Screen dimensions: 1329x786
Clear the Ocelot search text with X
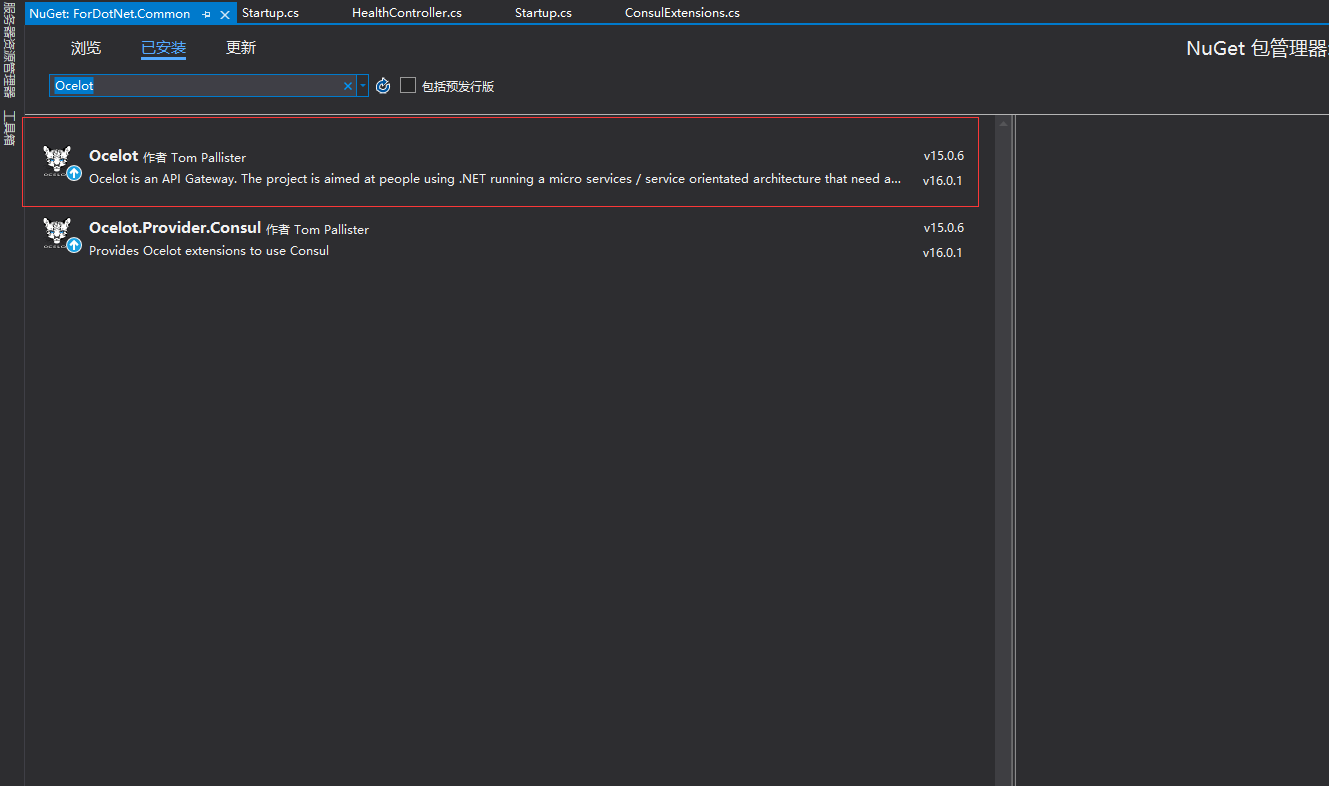click(348, 86)
